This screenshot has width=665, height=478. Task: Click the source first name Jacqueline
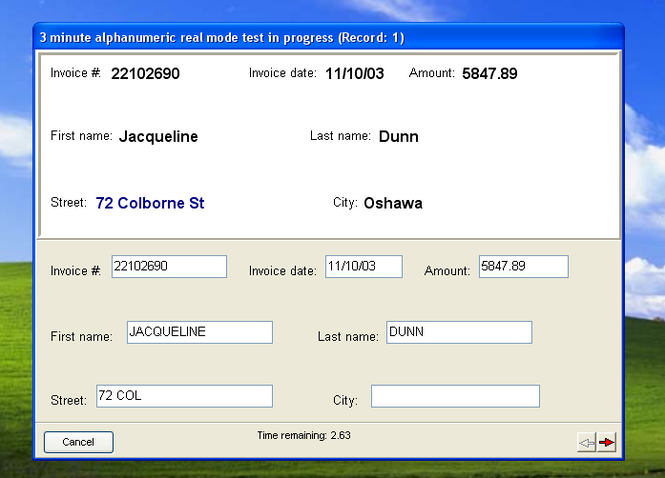(159, 137)
